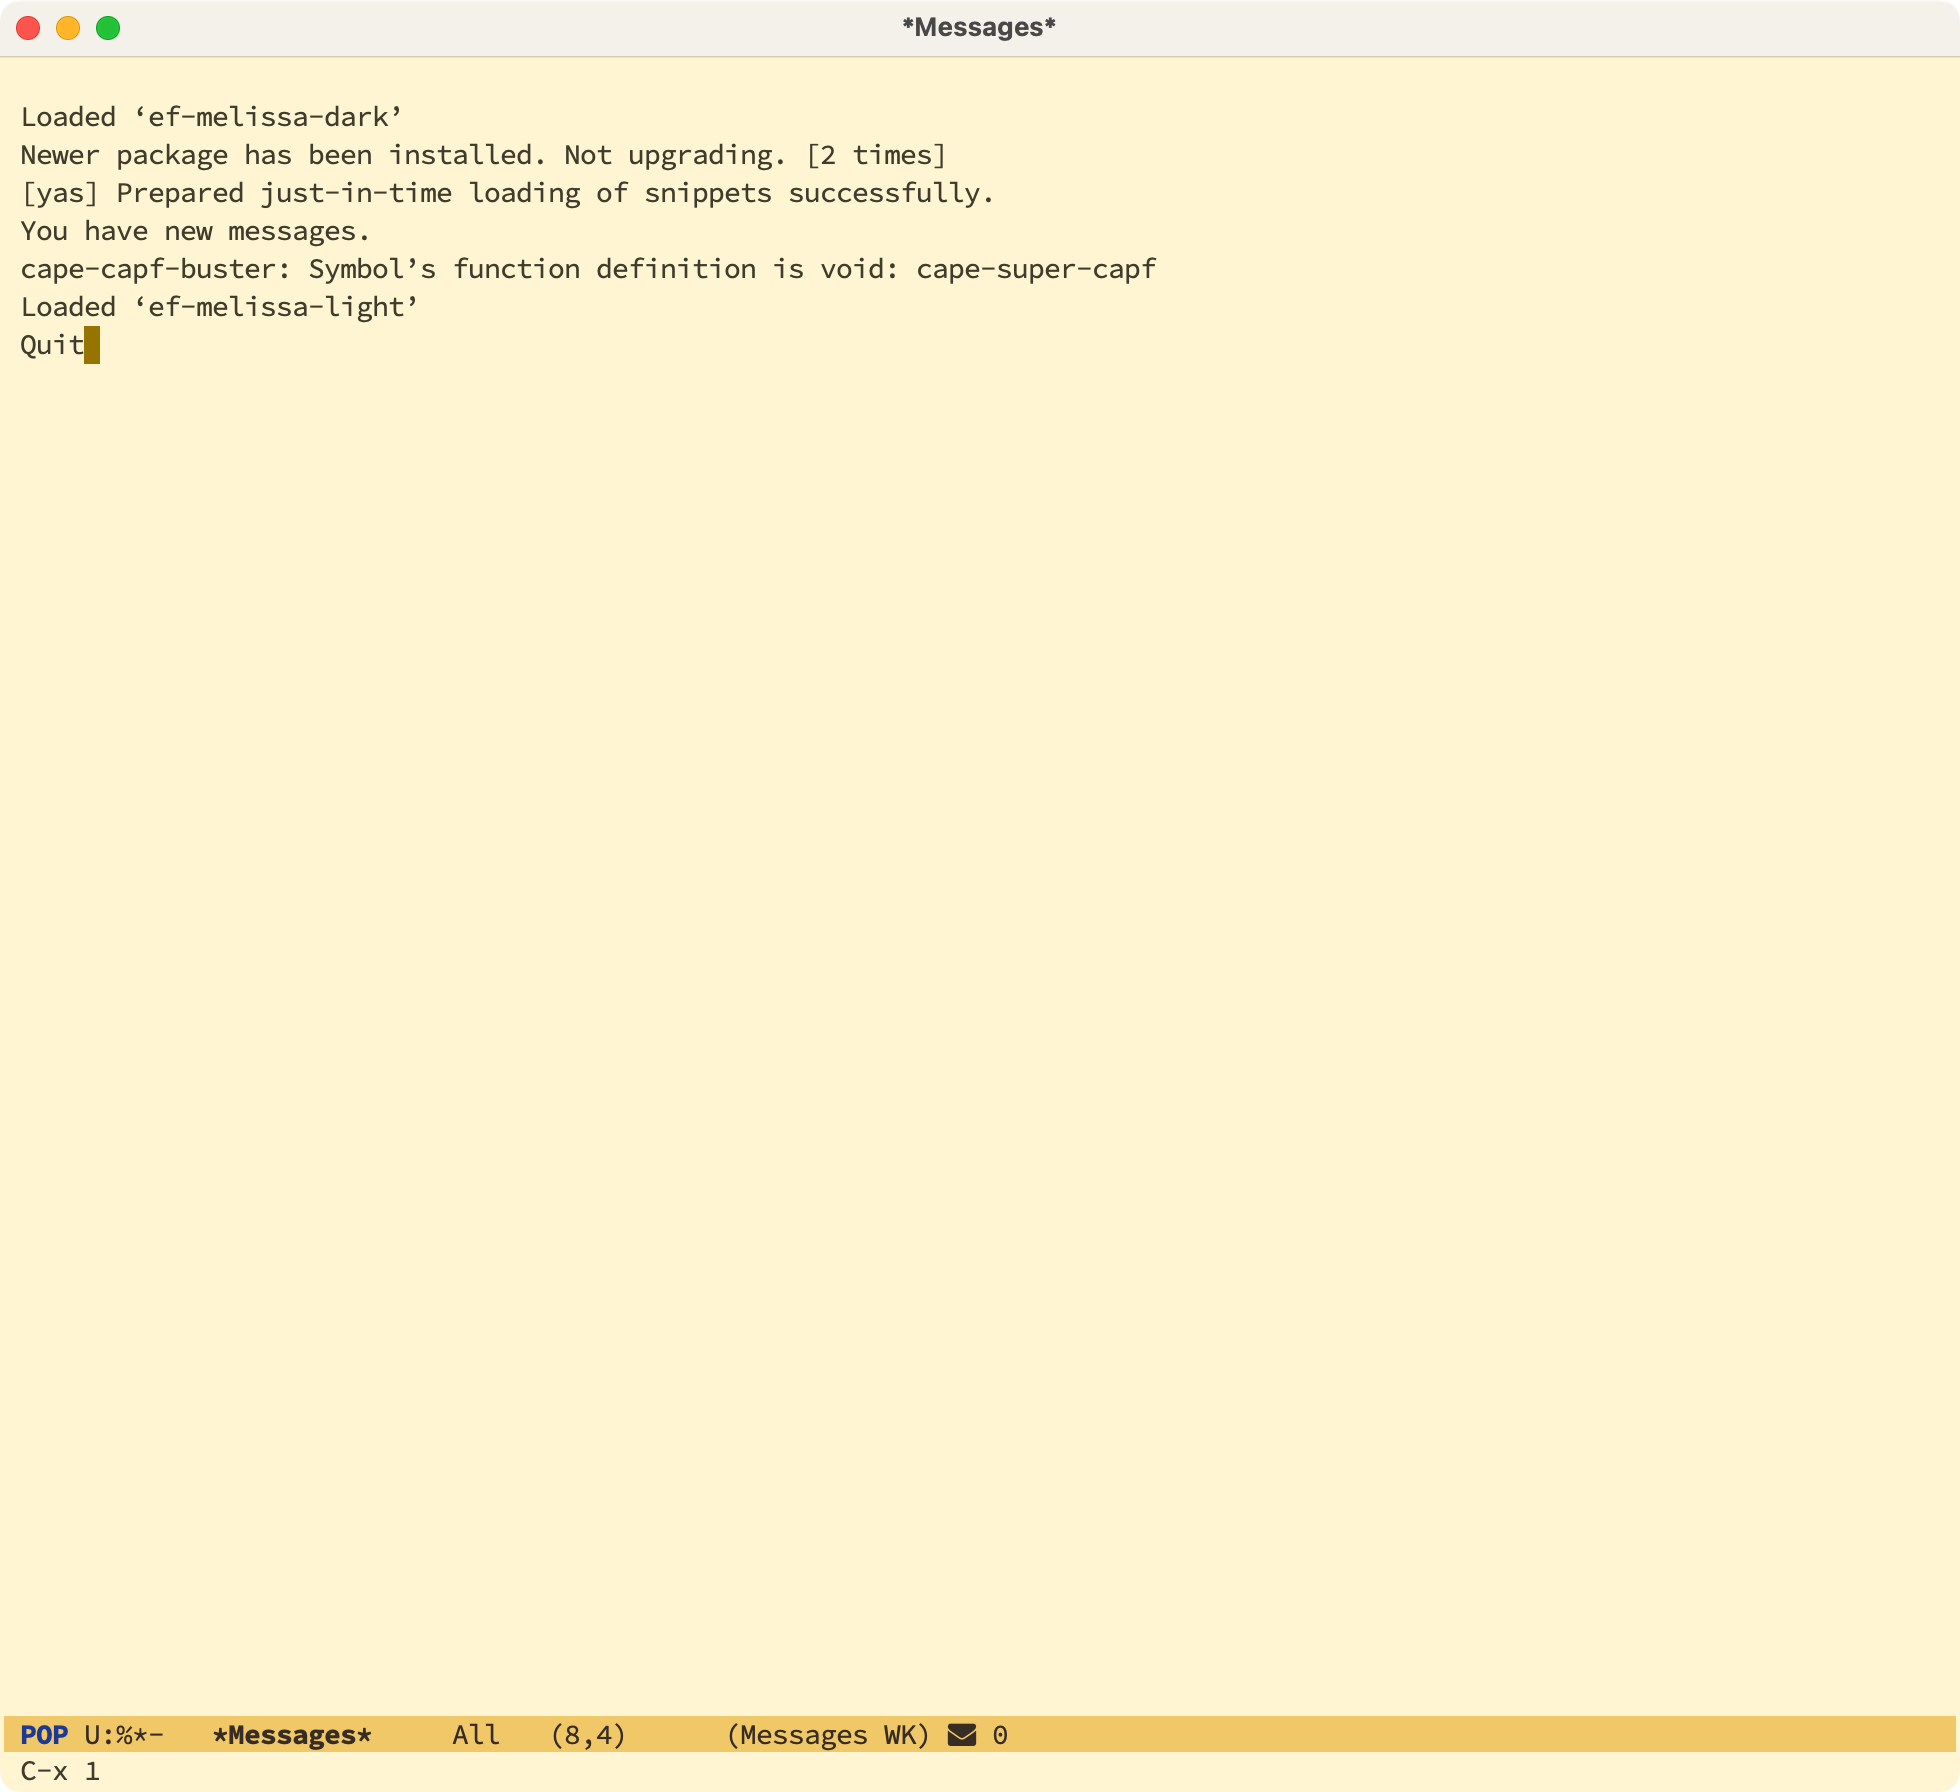Viewport: 1960px width, 1792px height.
Task: Click the word cape-super-capf in error line
Action: [1036, 269]
